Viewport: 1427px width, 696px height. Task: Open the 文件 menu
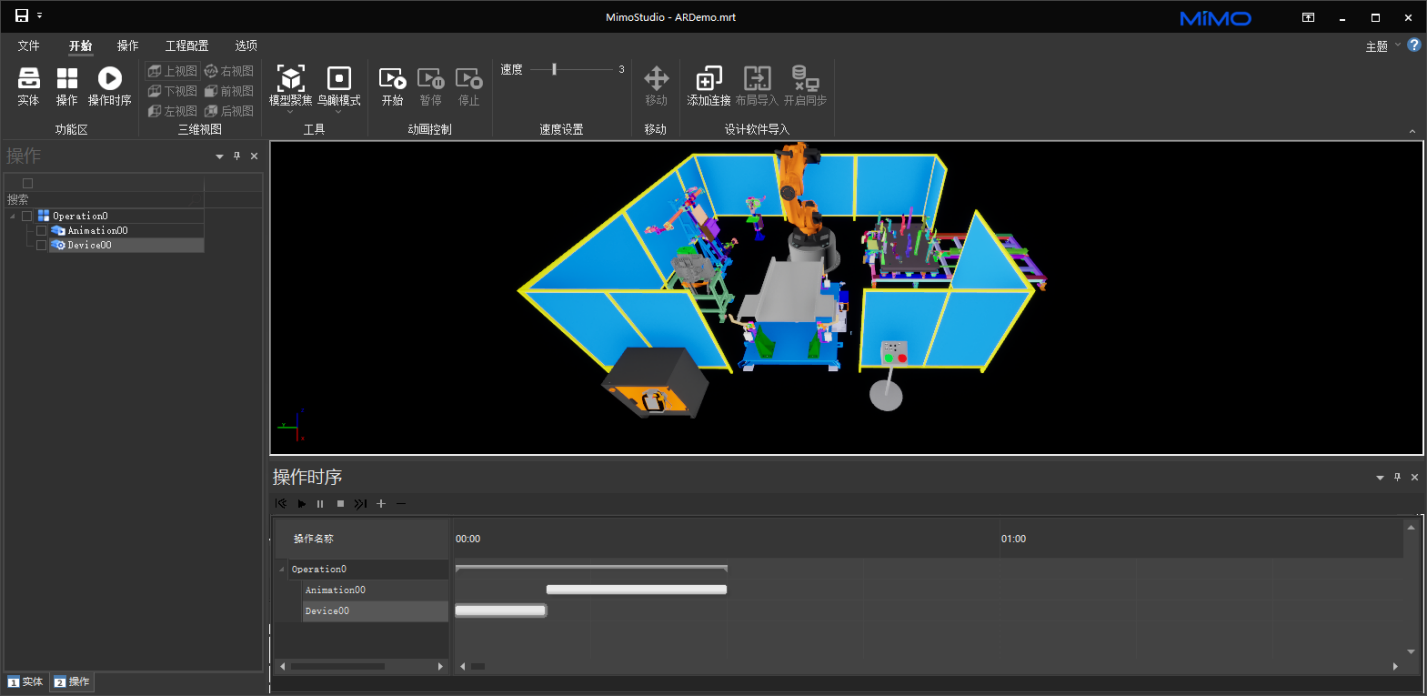(28, 46)
